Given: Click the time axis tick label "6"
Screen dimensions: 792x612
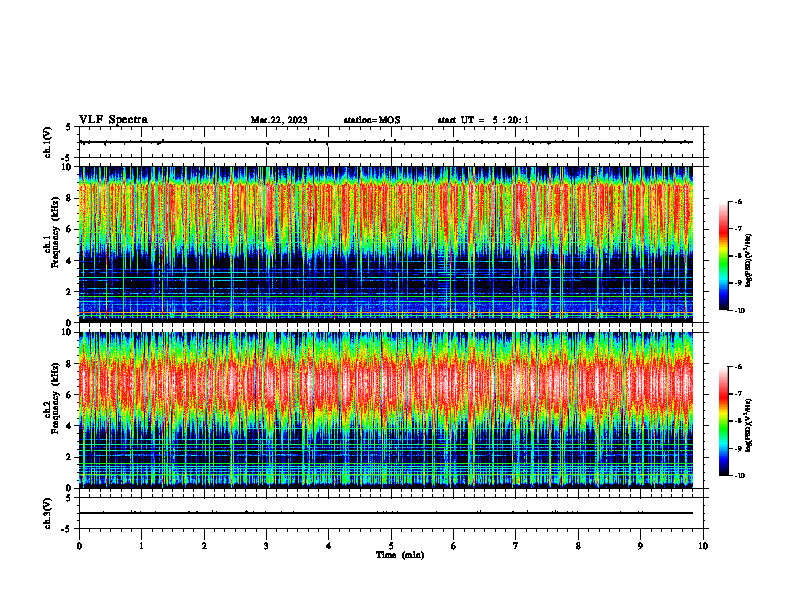Looking at the screenshot, I should tap(454, 546).
